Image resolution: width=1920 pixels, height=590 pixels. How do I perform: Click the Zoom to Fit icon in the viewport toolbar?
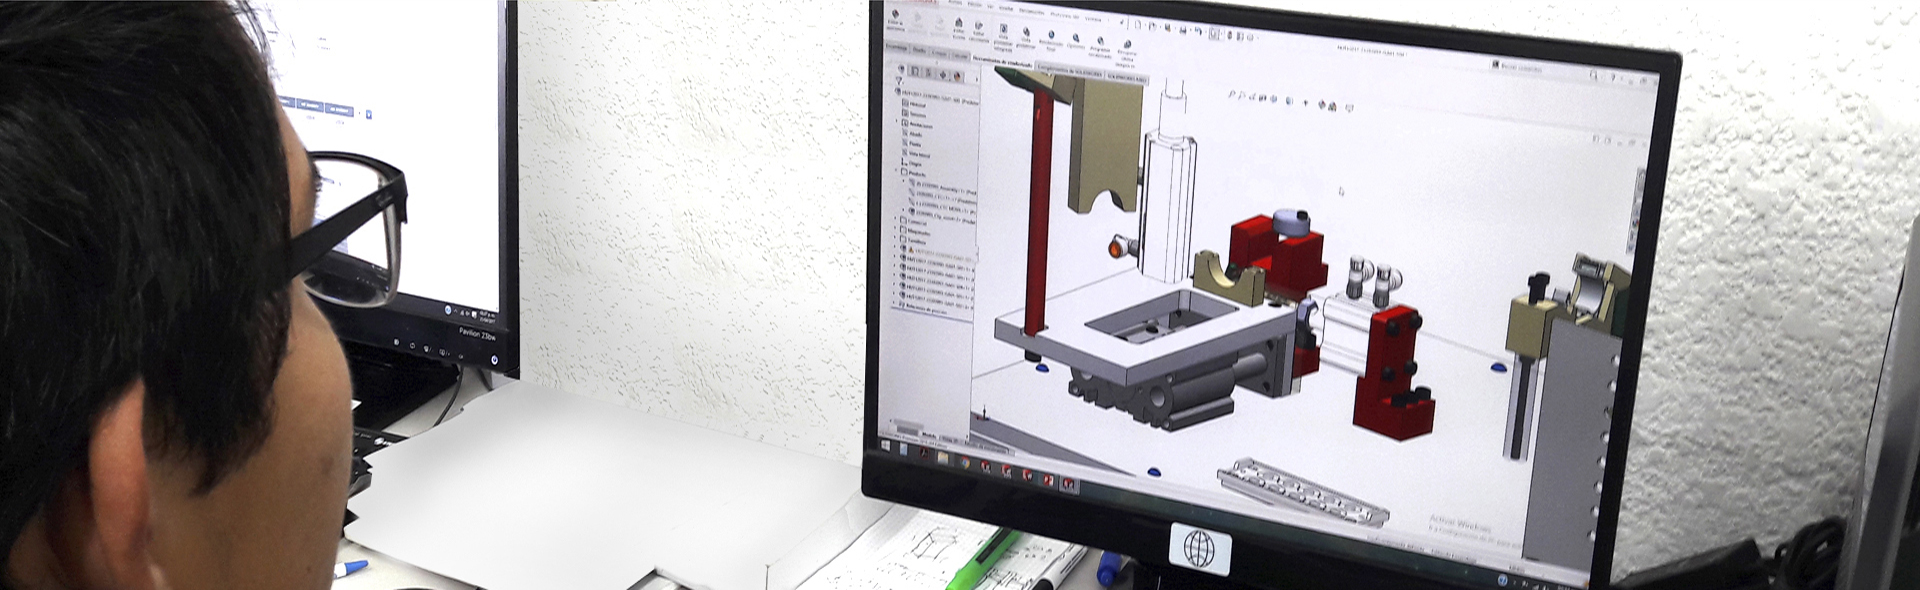coord(1231,96)
